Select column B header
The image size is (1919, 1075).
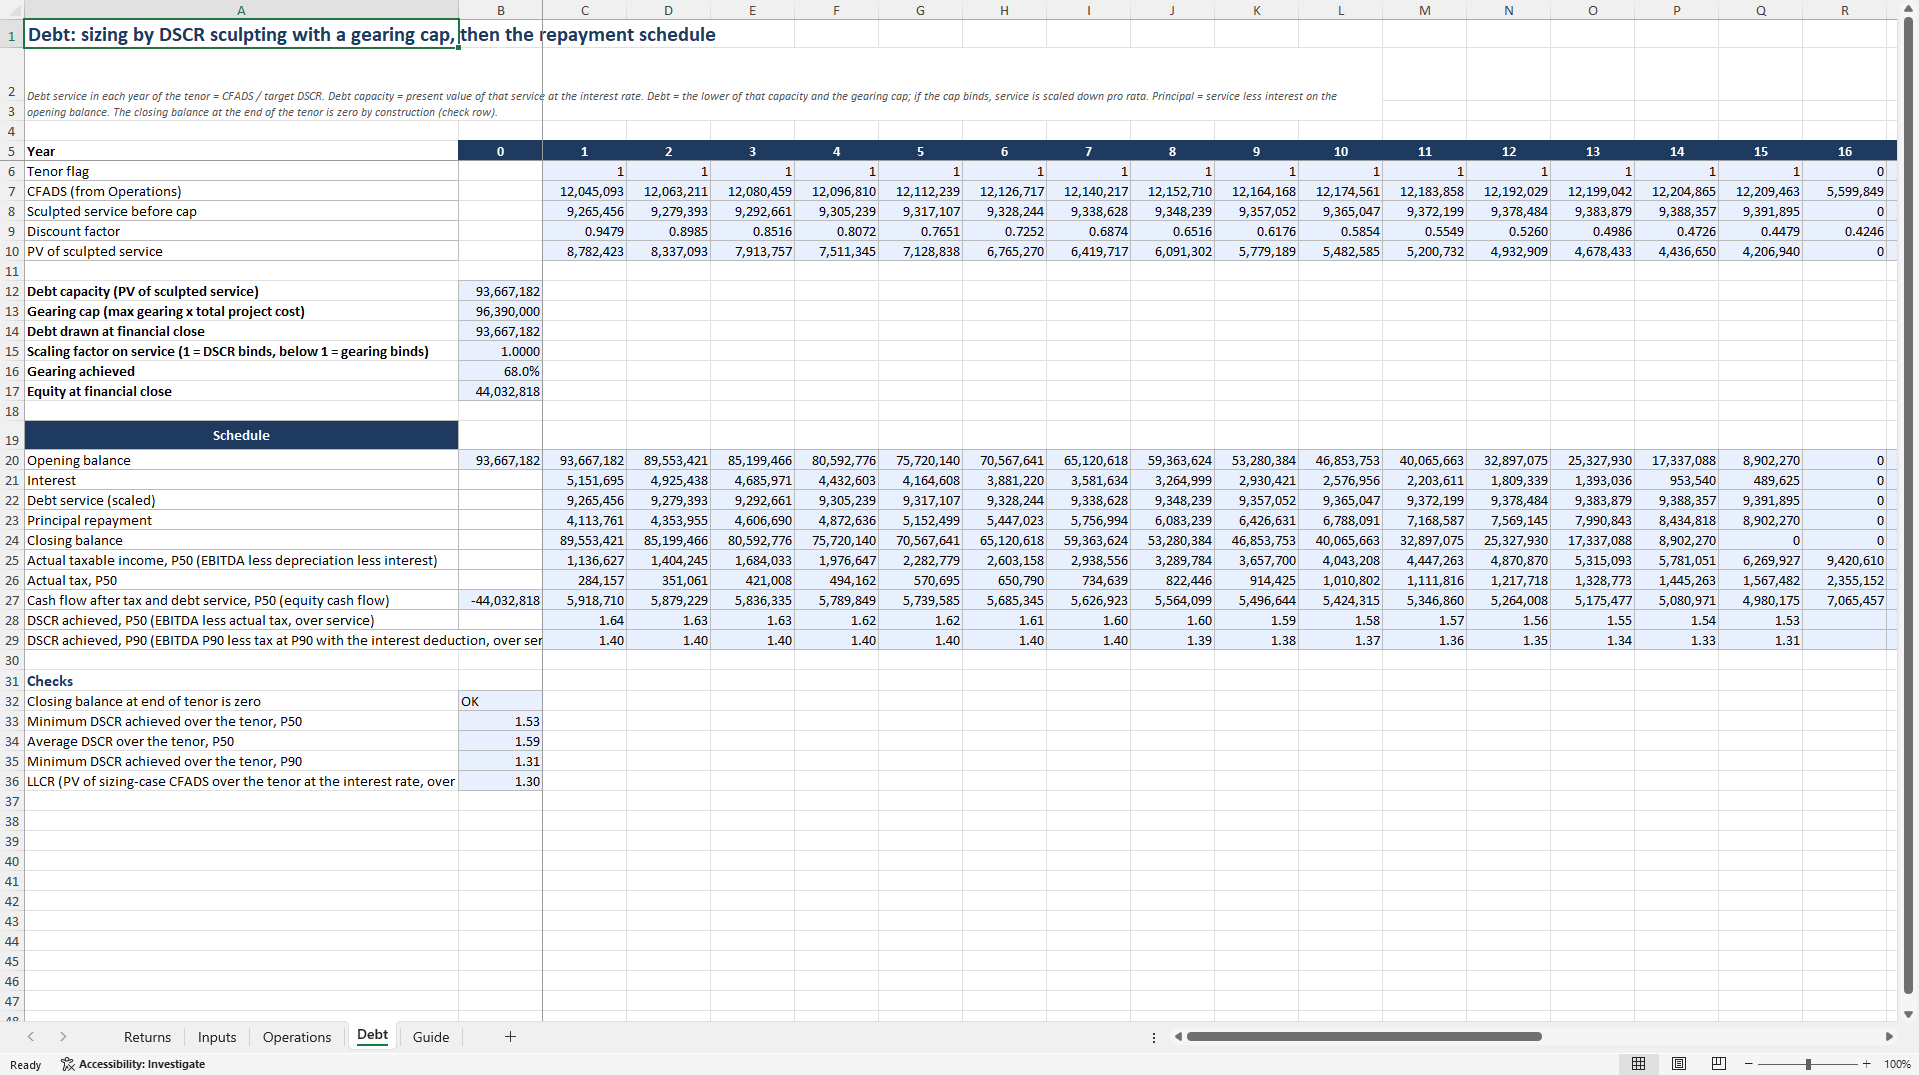click(x=500, y=10)
